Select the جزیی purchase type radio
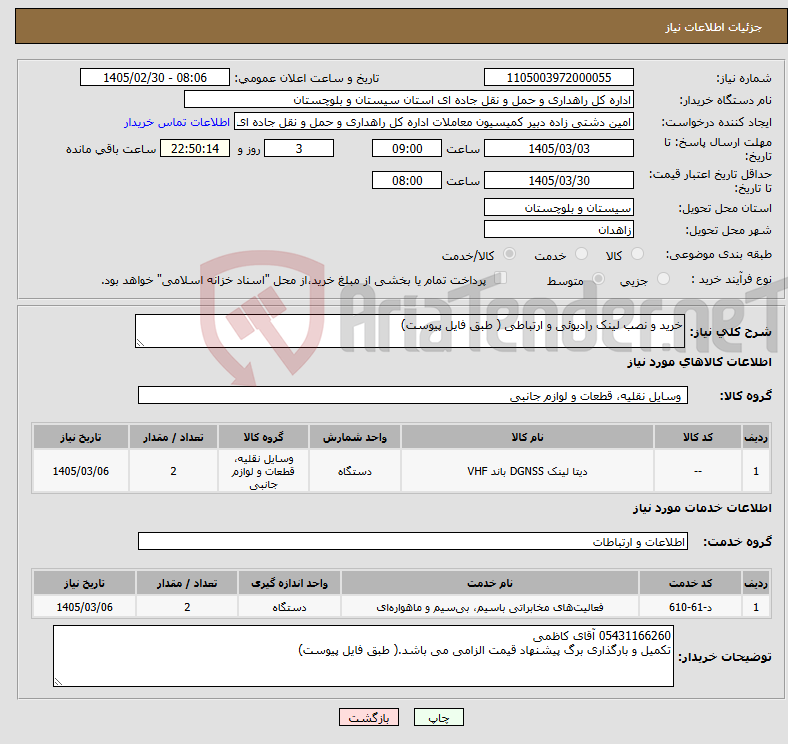The image size is (788, 744). 663,278
